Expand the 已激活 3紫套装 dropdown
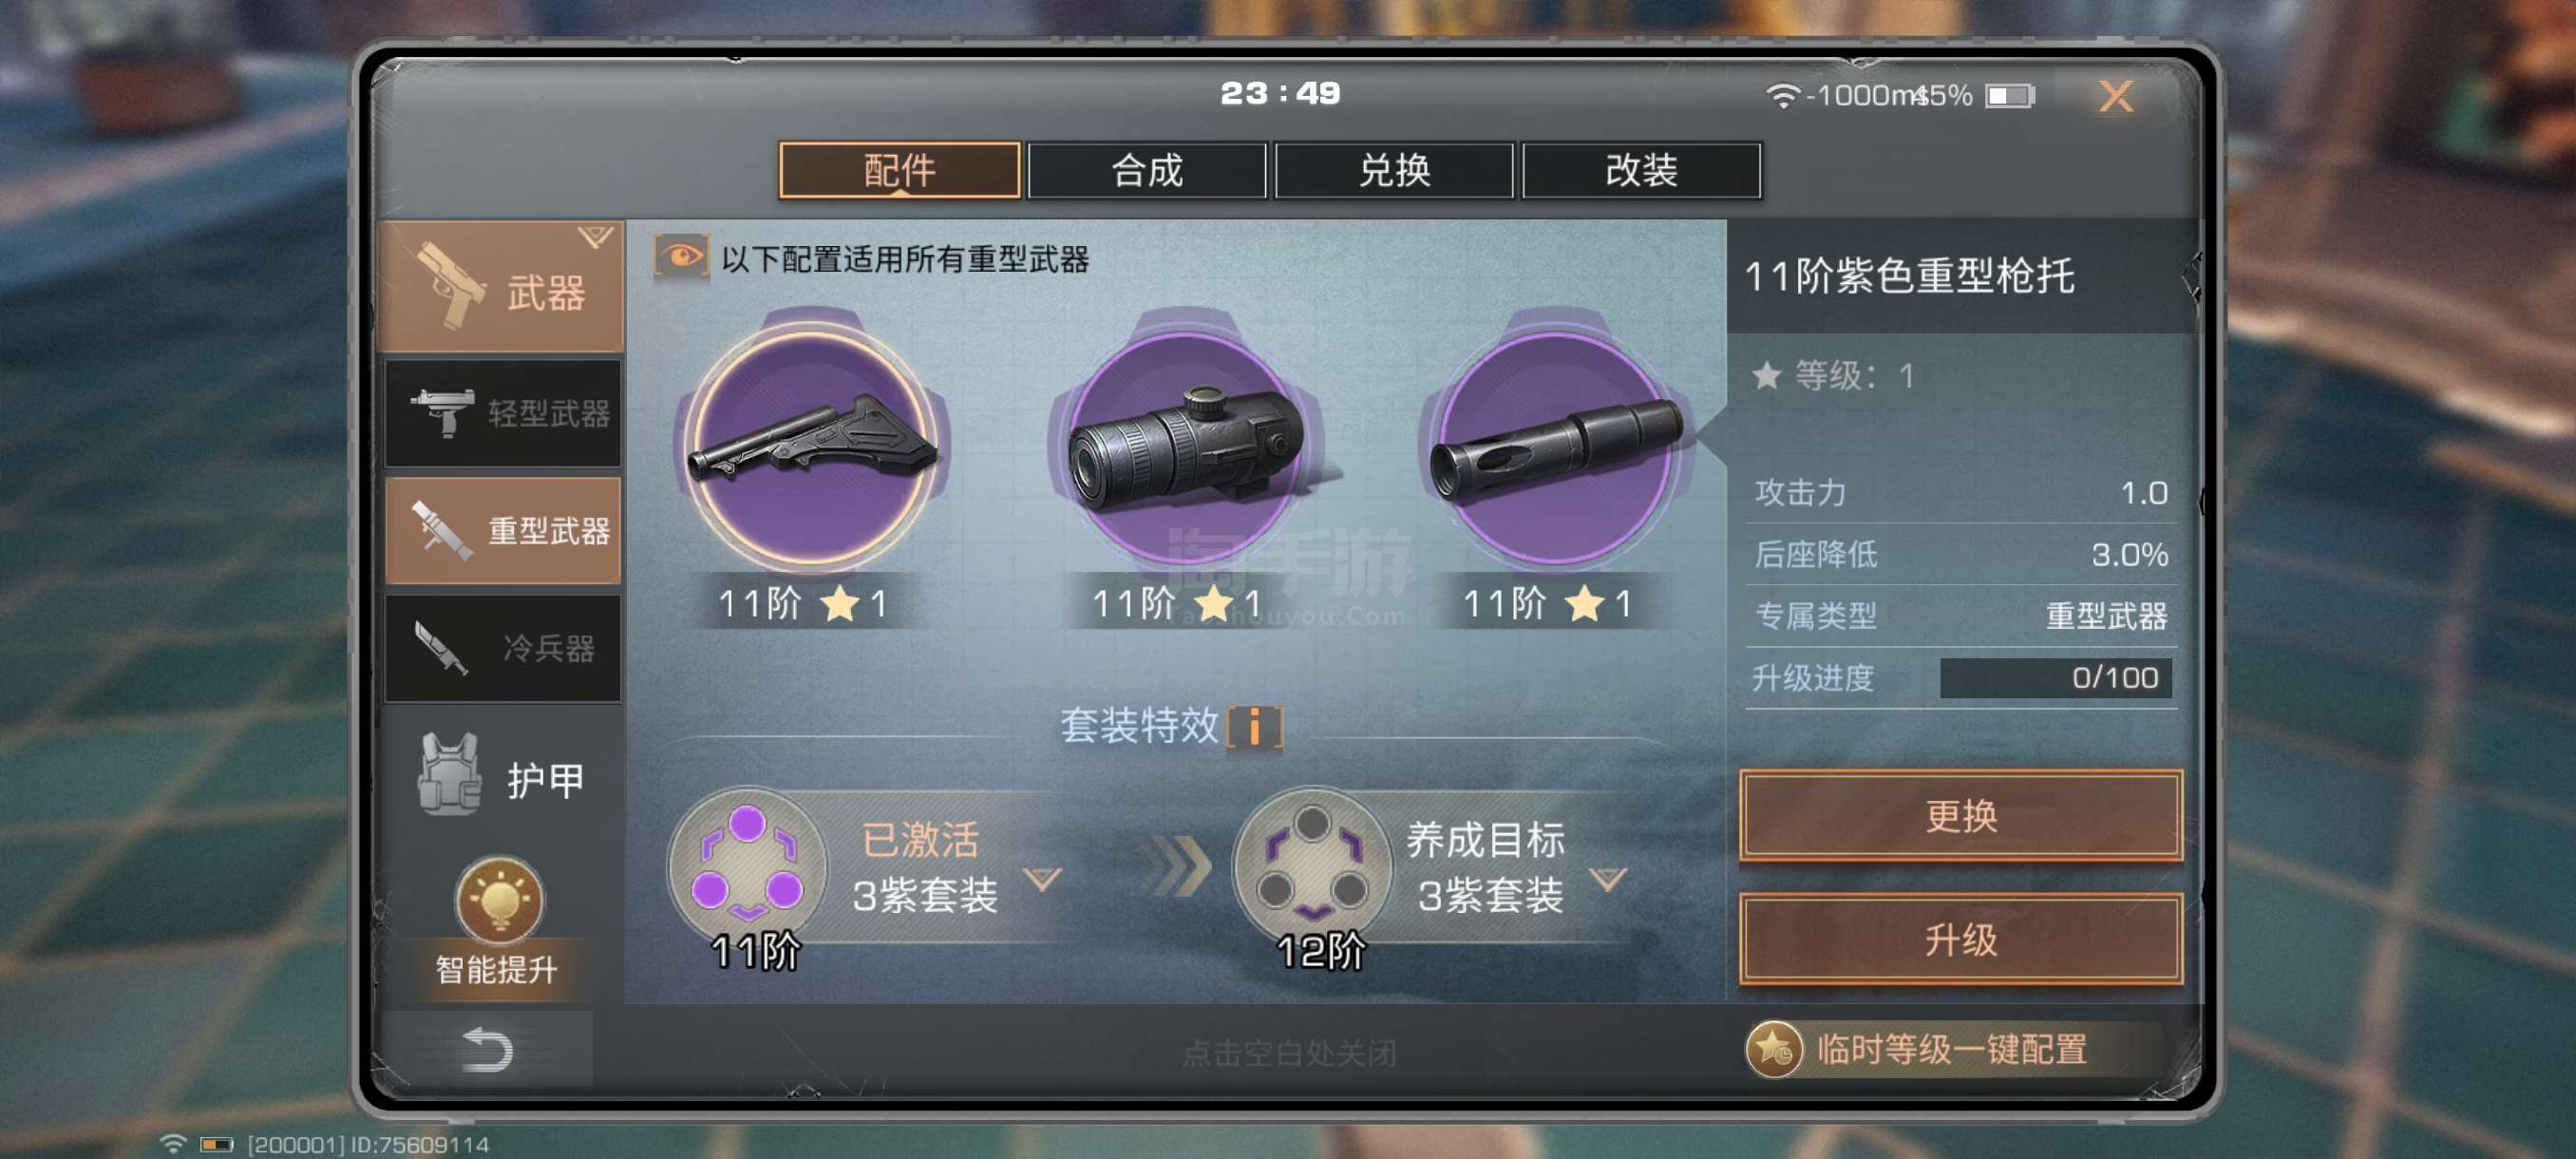2576x1159 pixels. pyautogui.click(x=1042, y=879)
